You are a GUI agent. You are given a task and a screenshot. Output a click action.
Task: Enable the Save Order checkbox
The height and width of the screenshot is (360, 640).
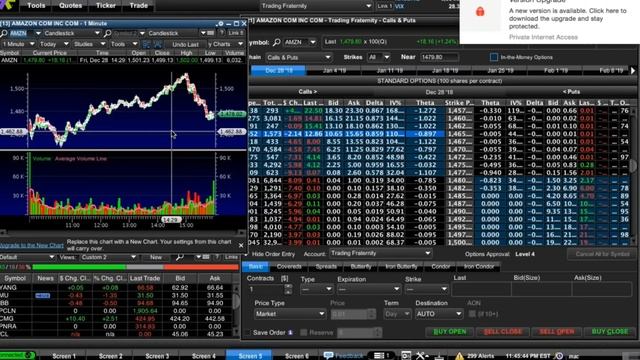click(x=247, y=333)
